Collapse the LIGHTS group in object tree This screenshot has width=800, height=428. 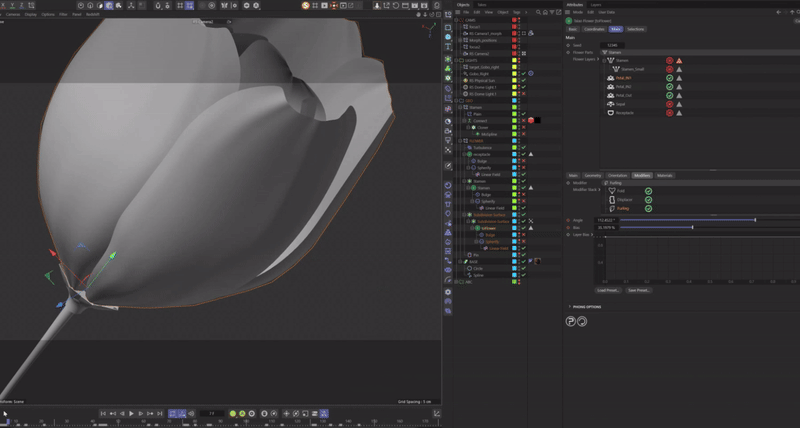456,60
